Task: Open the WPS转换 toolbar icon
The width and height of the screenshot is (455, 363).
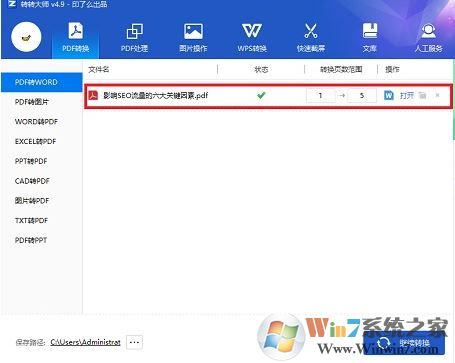Action: (252, 37)
